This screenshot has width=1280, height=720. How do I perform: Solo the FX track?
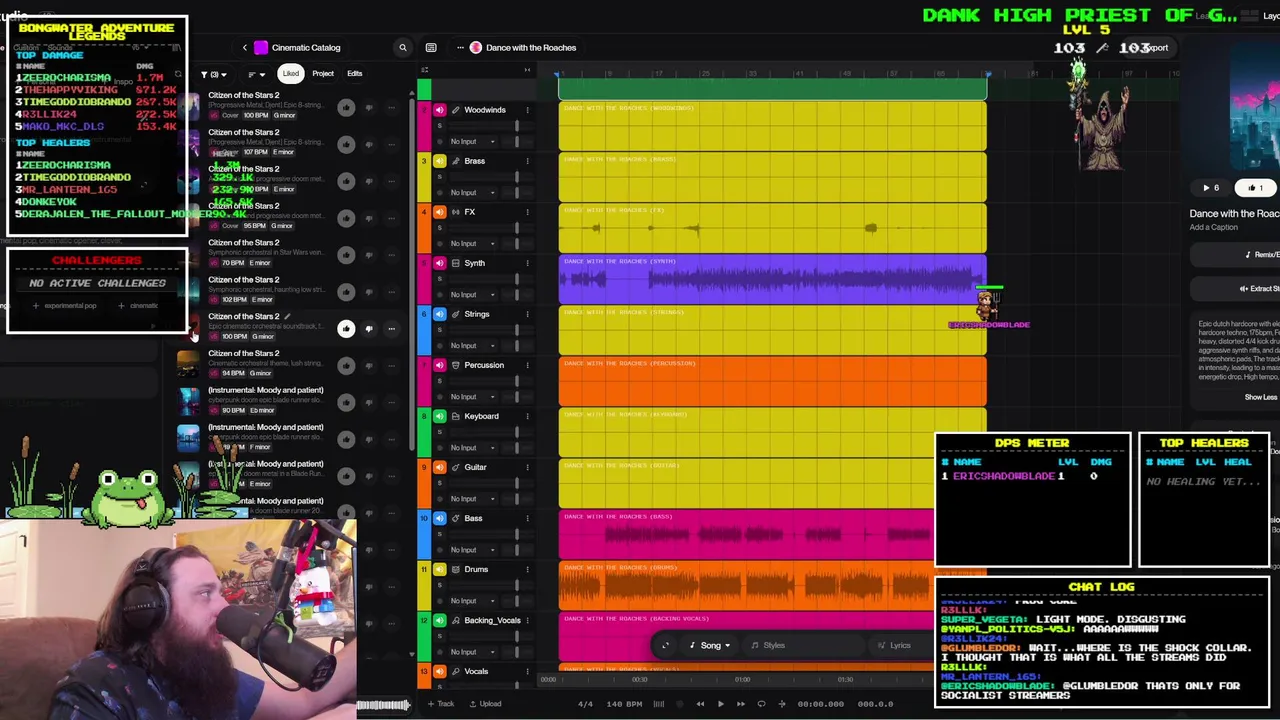(x=438, y=228)
